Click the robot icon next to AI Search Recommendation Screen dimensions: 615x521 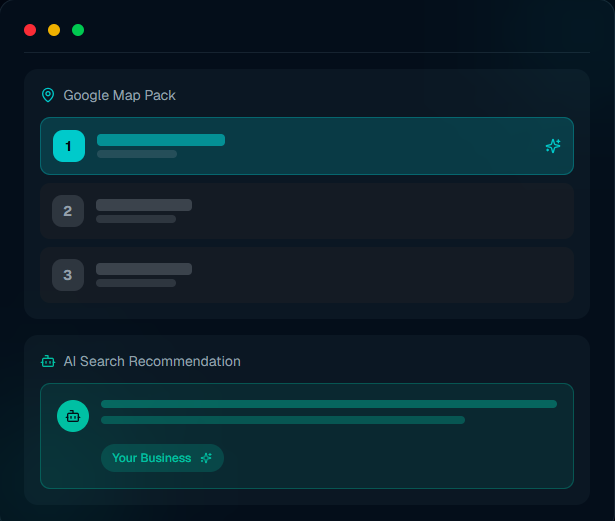pyautogui.click(x=48, y=361)
